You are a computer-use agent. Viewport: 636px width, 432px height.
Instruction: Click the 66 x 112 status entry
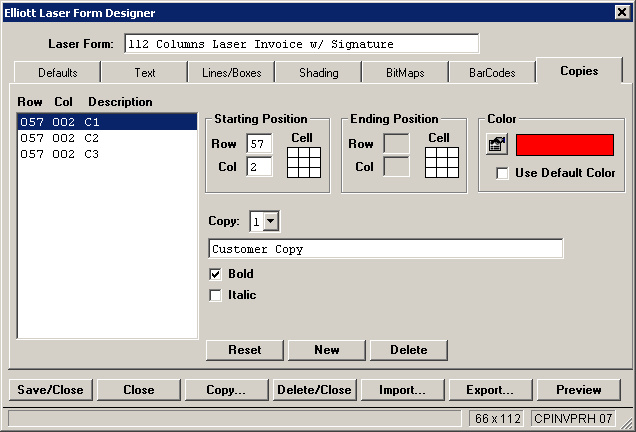(x=497, y=418)
